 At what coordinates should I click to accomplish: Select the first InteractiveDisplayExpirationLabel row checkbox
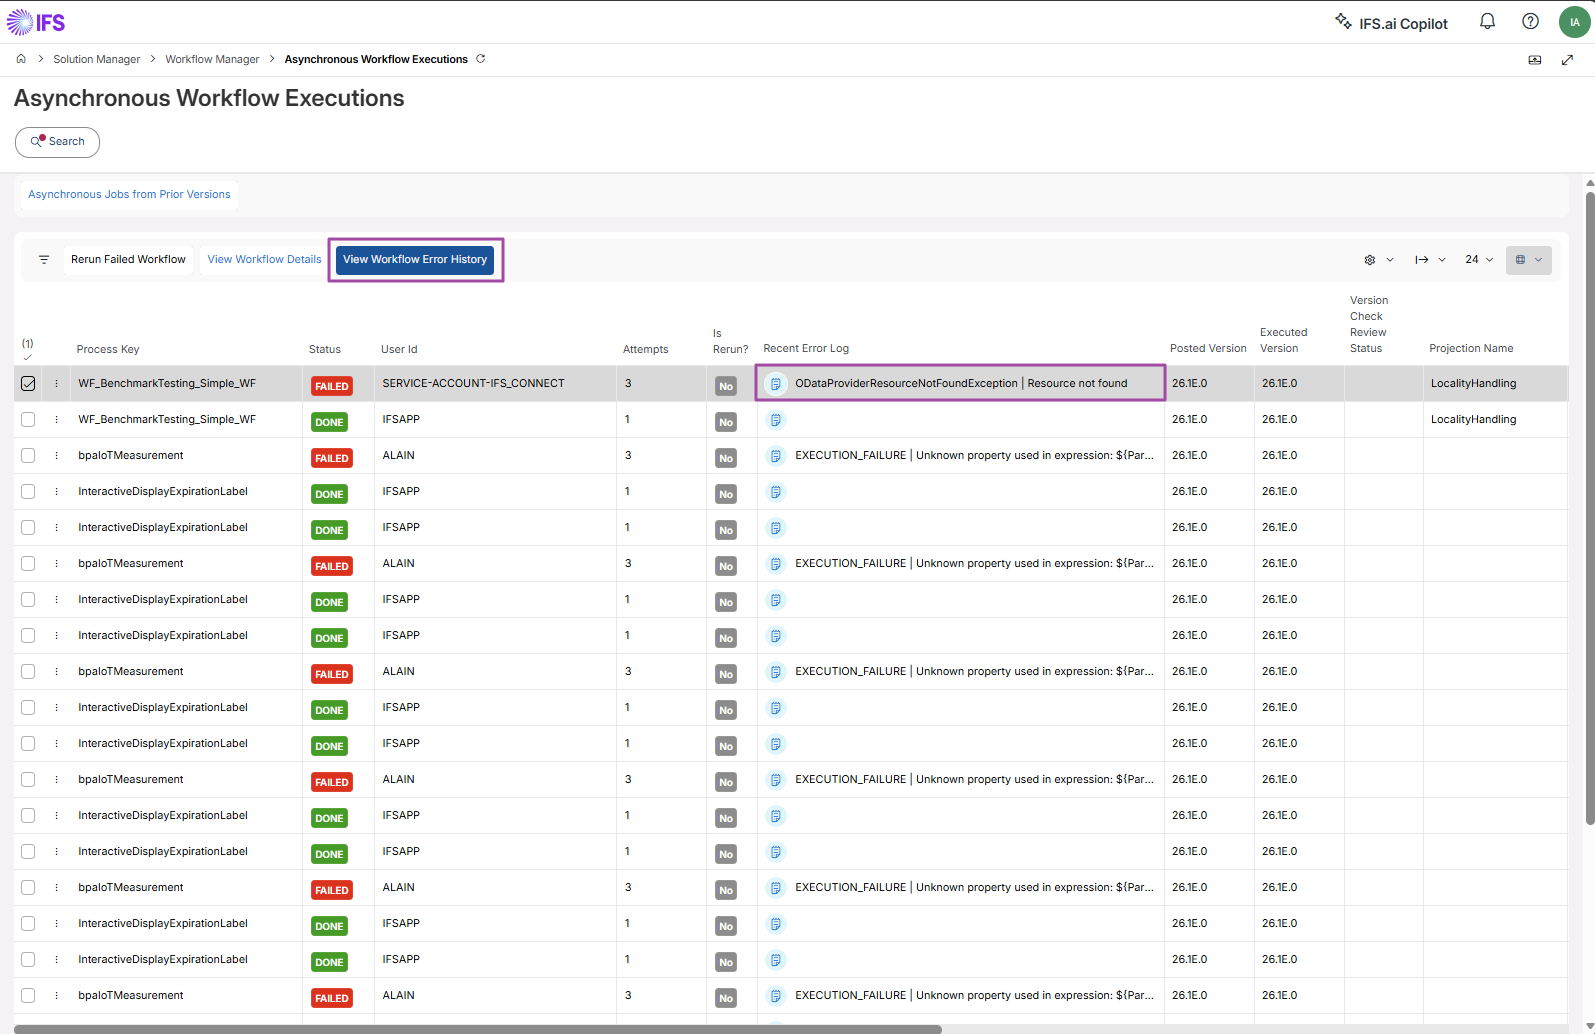pos(28,491)
